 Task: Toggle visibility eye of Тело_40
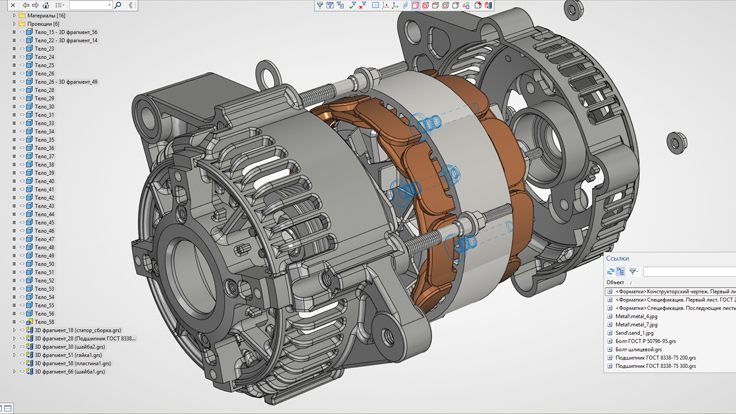22,181
